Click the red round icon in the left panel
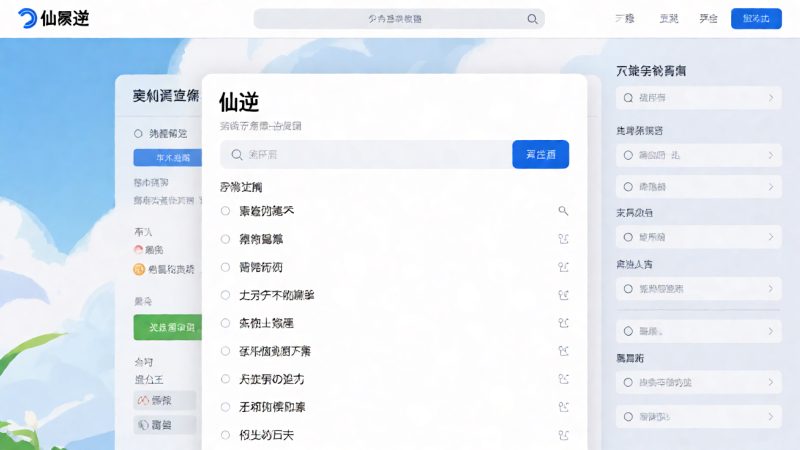Viewport: 800px width, 450px height. (x=138, y=249)
